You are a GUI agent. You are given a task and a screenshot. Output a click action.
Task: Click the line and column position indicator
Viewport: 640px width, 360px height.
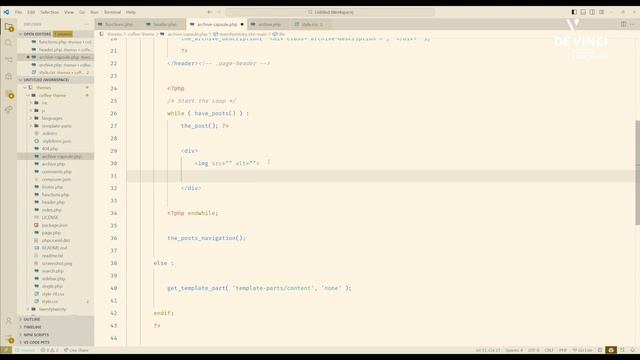tap(487, 350)
